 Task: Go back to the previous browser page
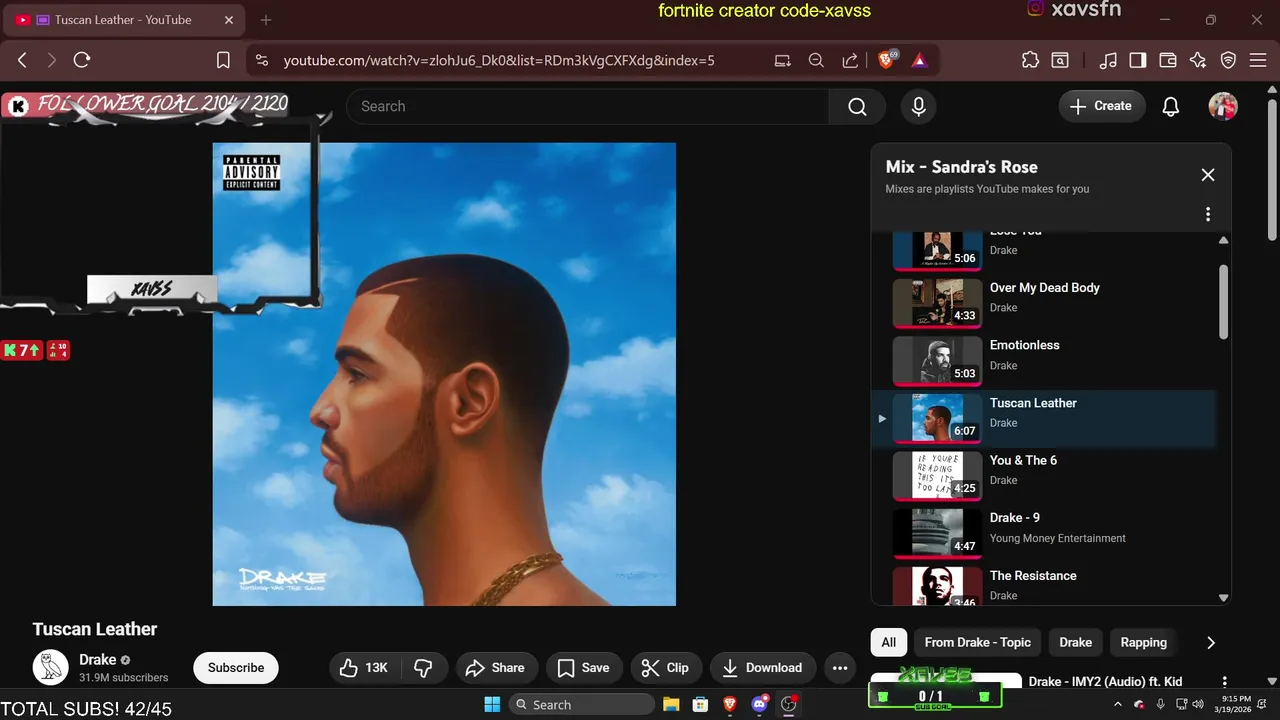pyautogui.click(x=22, y=60)
